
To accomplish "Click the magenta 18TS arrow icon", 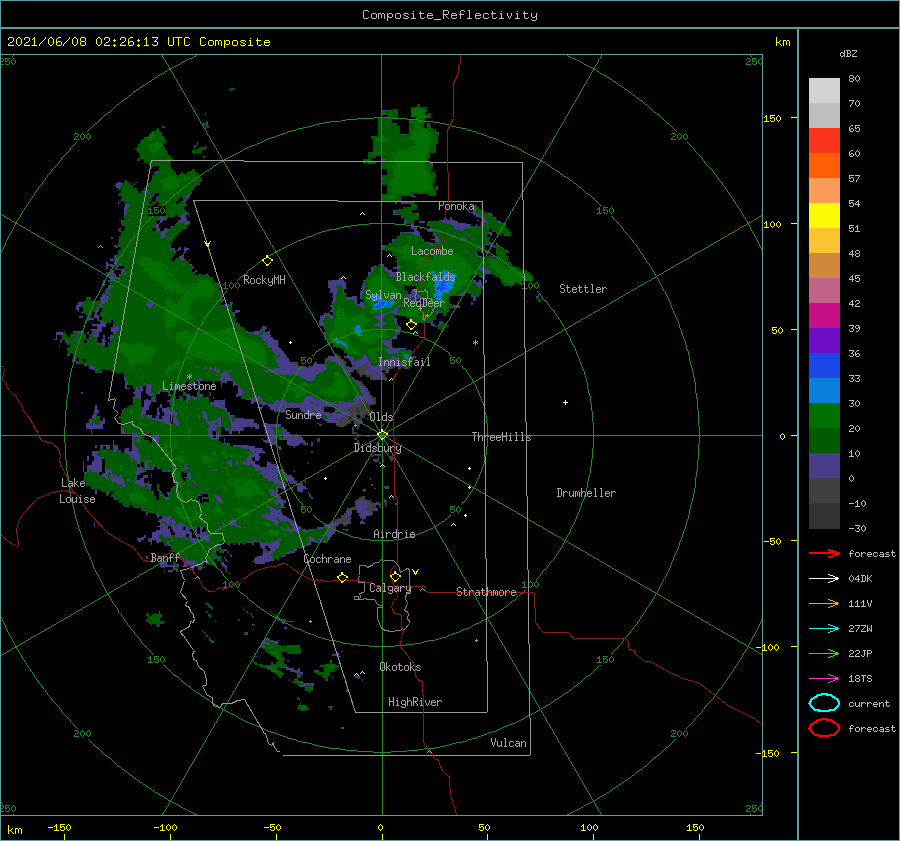I will pyautogui.click(x=824, y=679).
